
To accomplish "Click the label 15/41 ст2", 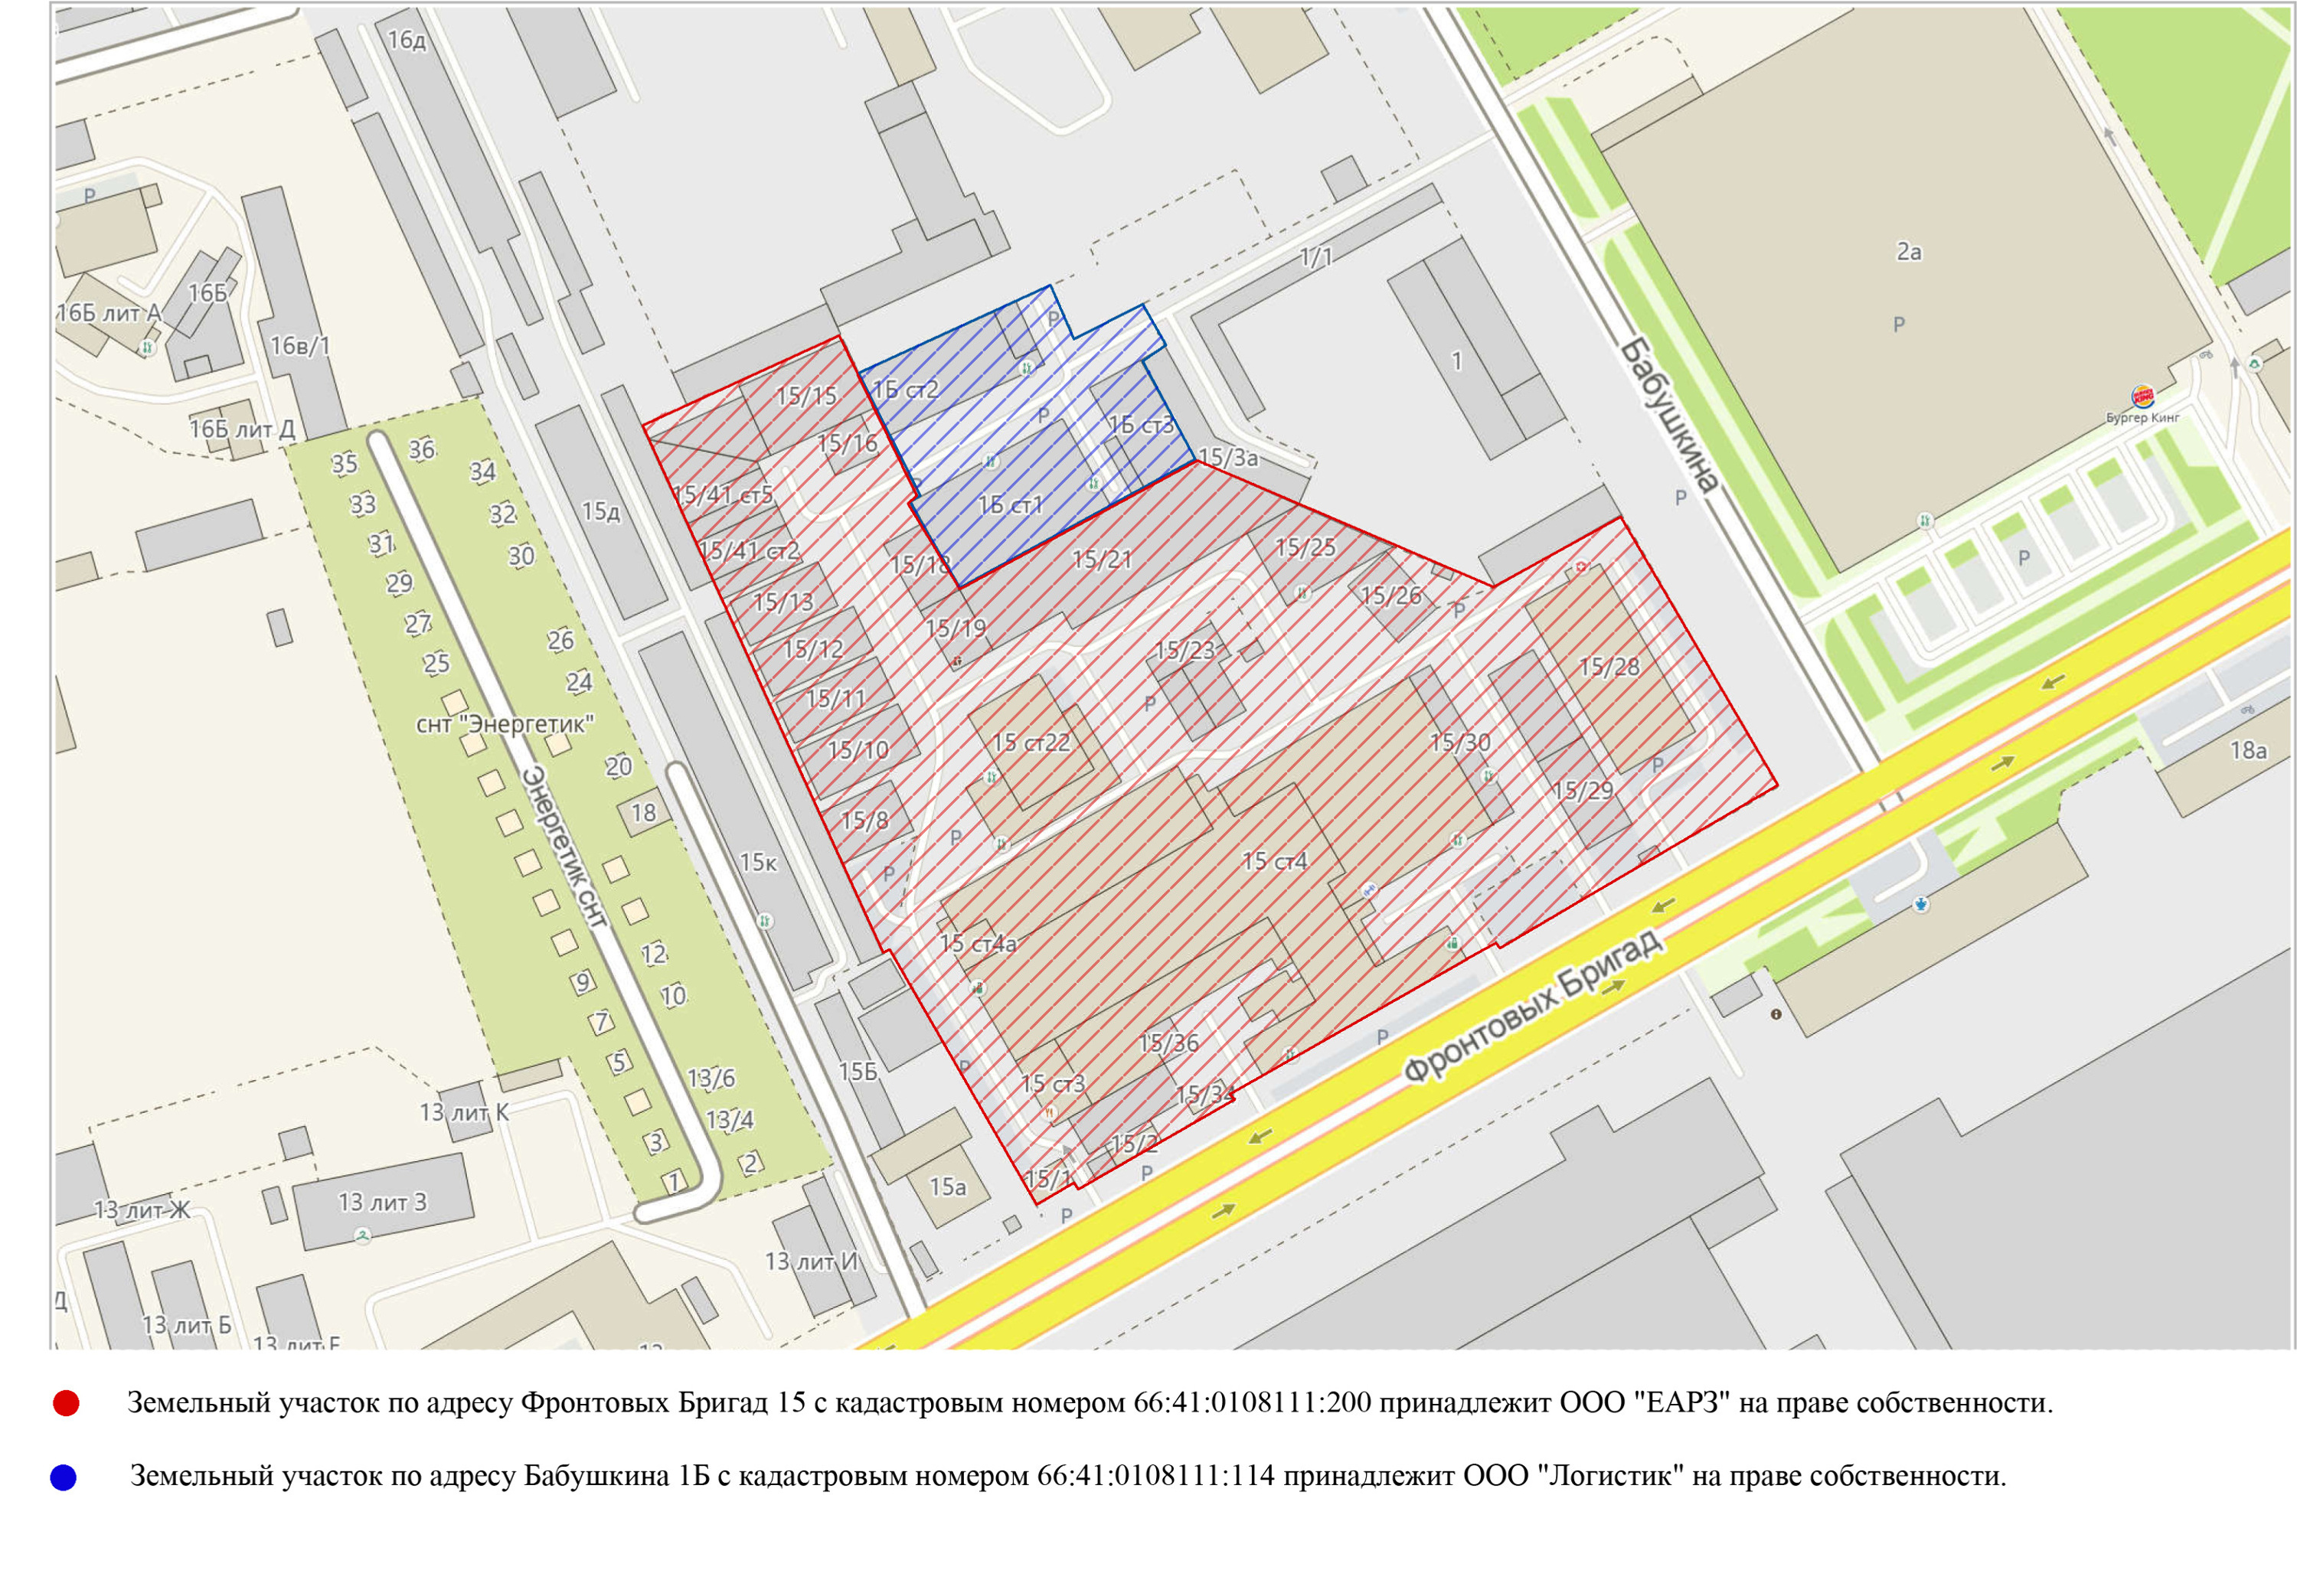I will coord(749,551).
